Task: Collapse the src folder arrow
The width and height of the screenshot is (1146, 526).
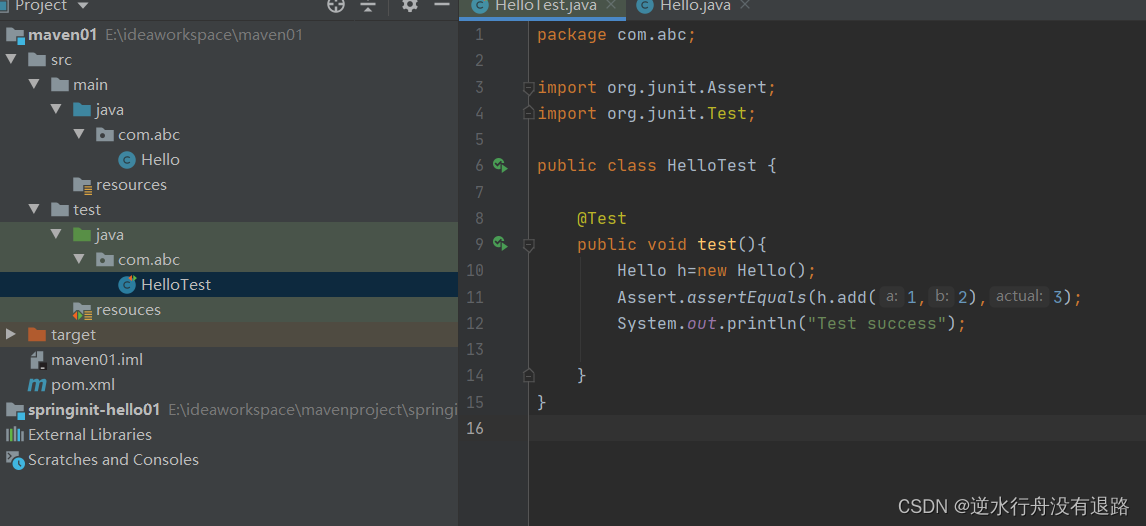Action: coord(10,59)
